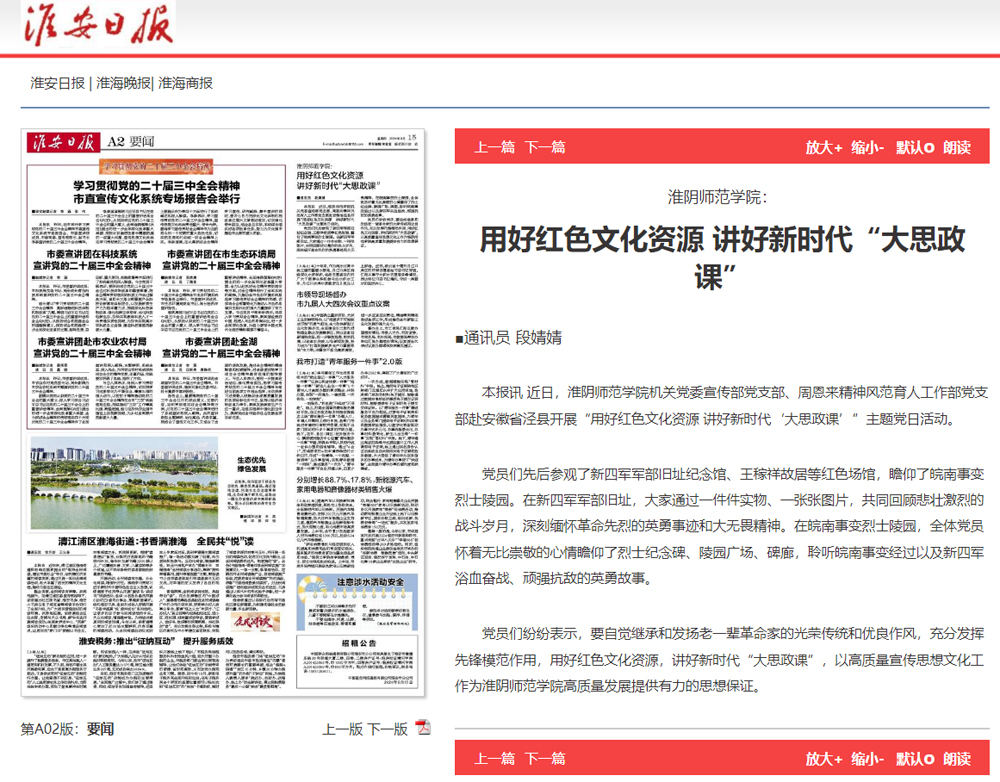Click 放大+ in bottom red bar
The width and height of the screenshot is (1000, 782).
[x=823, y=758]
